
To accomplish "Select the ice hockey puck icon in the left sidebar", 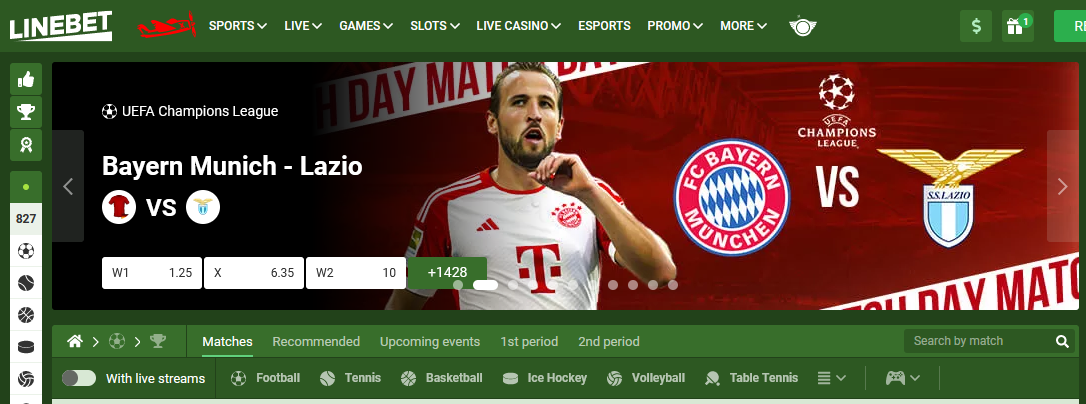I will pyautogui.click(x=26, y=347).
